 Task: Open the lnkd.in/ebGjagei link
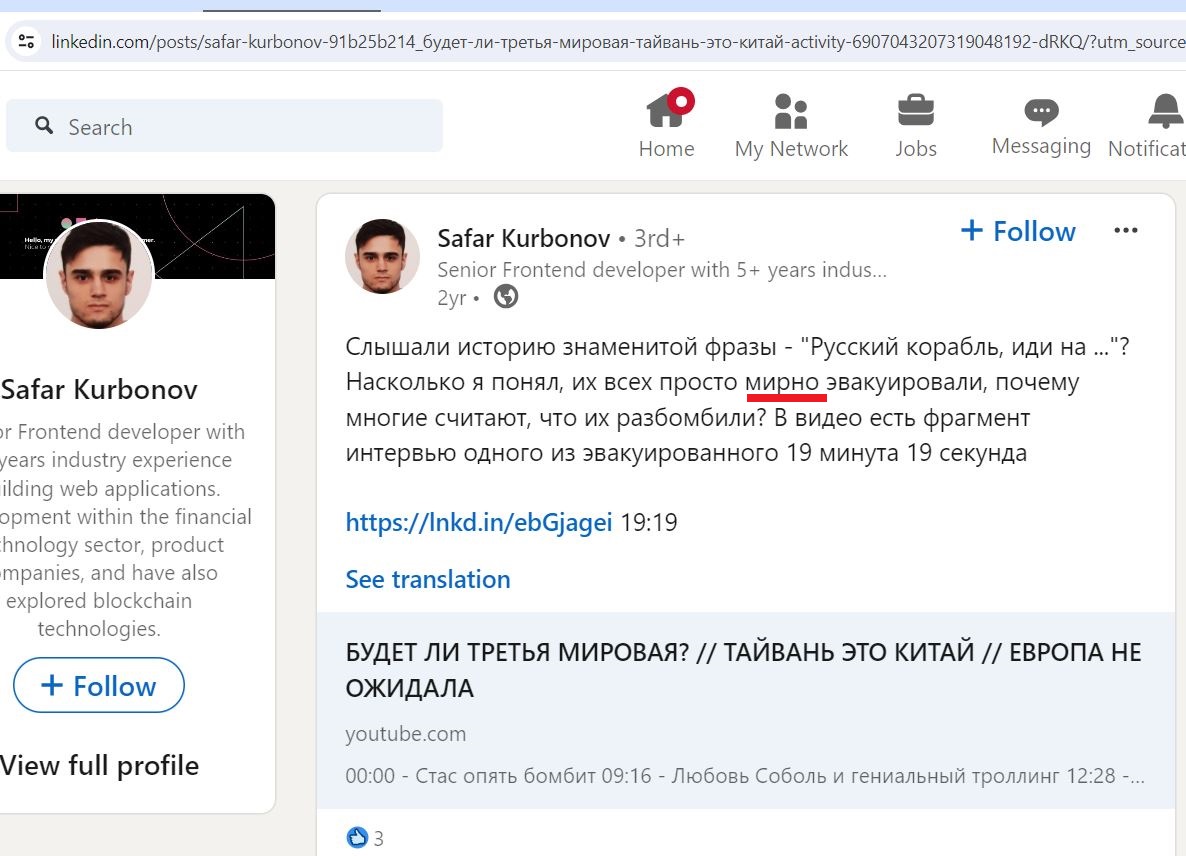[x=479, y=523]
